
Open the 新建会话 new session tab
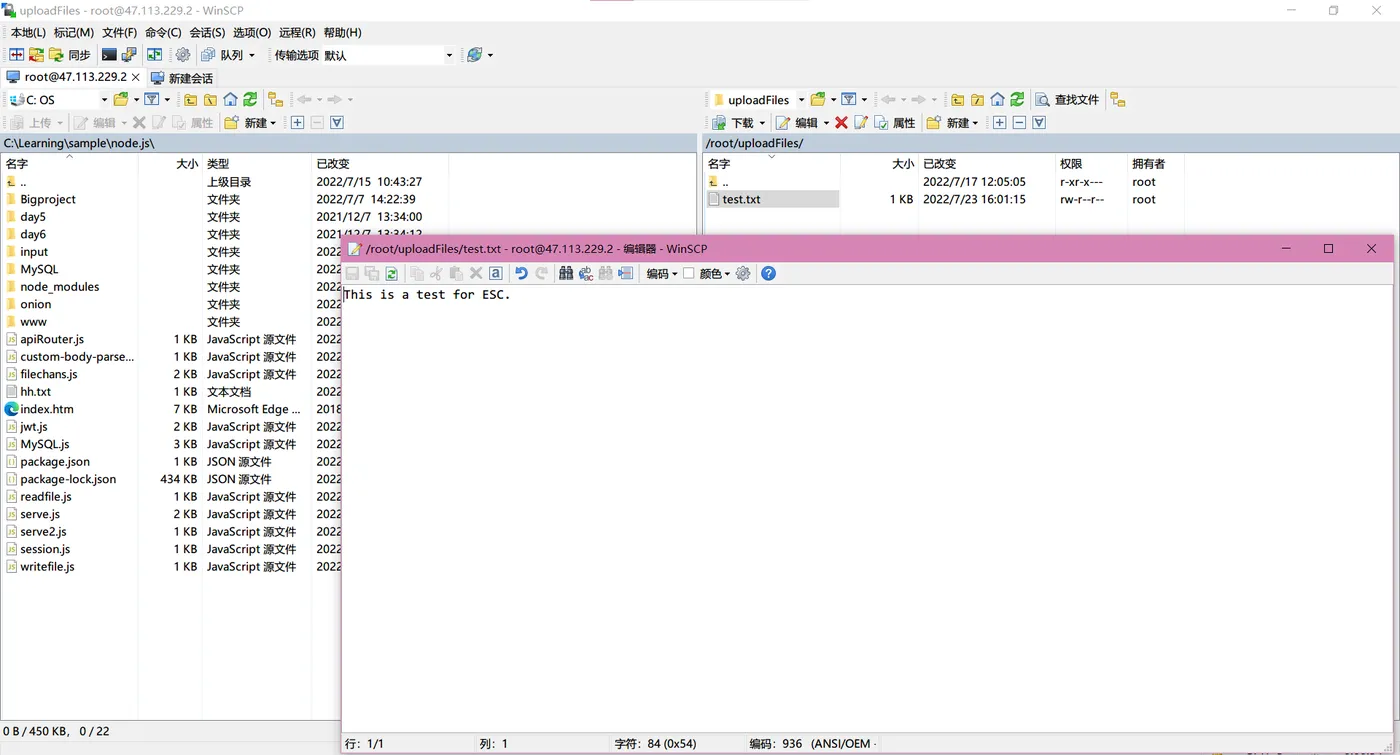182,77
